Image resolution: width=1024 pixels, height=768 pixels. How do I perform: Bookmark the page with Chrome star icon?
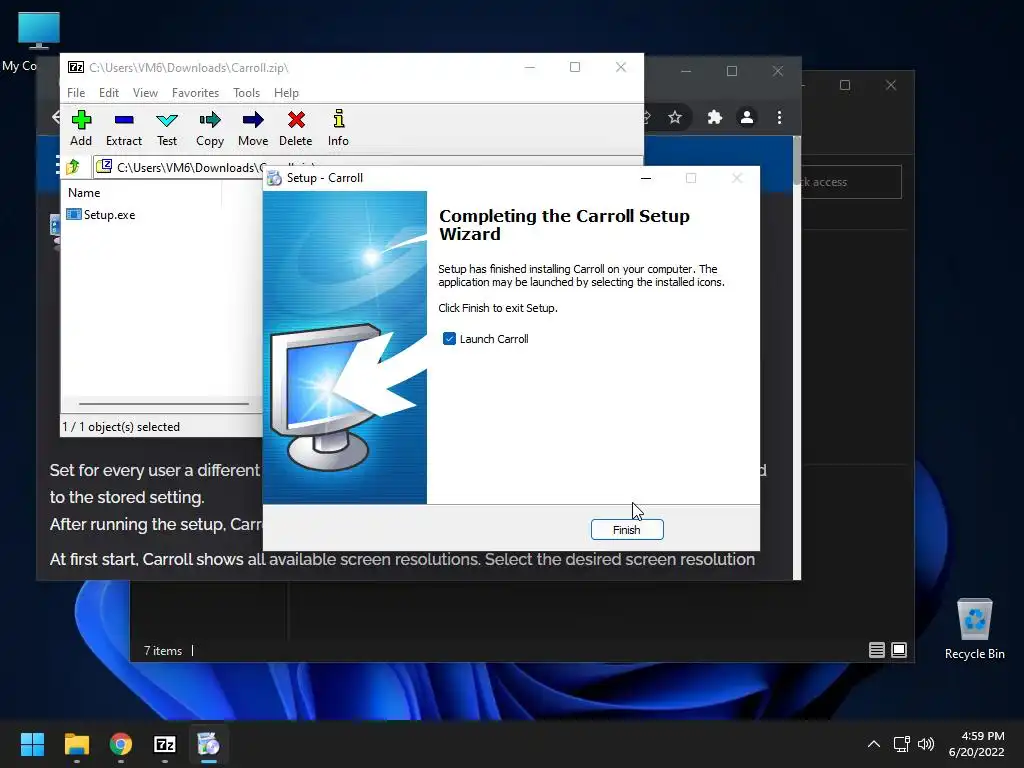click(675, 118)
